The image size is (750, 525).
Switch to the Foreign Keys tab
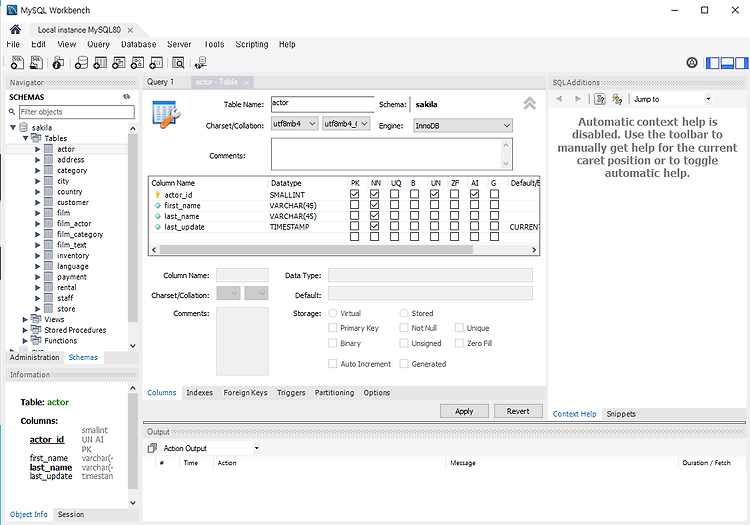pyautogui.click(x=245, y=393)
